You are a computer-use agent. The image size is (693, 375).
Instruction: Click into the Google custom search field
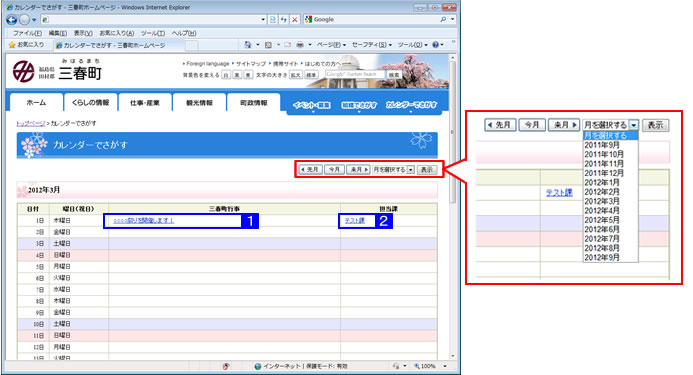click(x=355, y=74)
